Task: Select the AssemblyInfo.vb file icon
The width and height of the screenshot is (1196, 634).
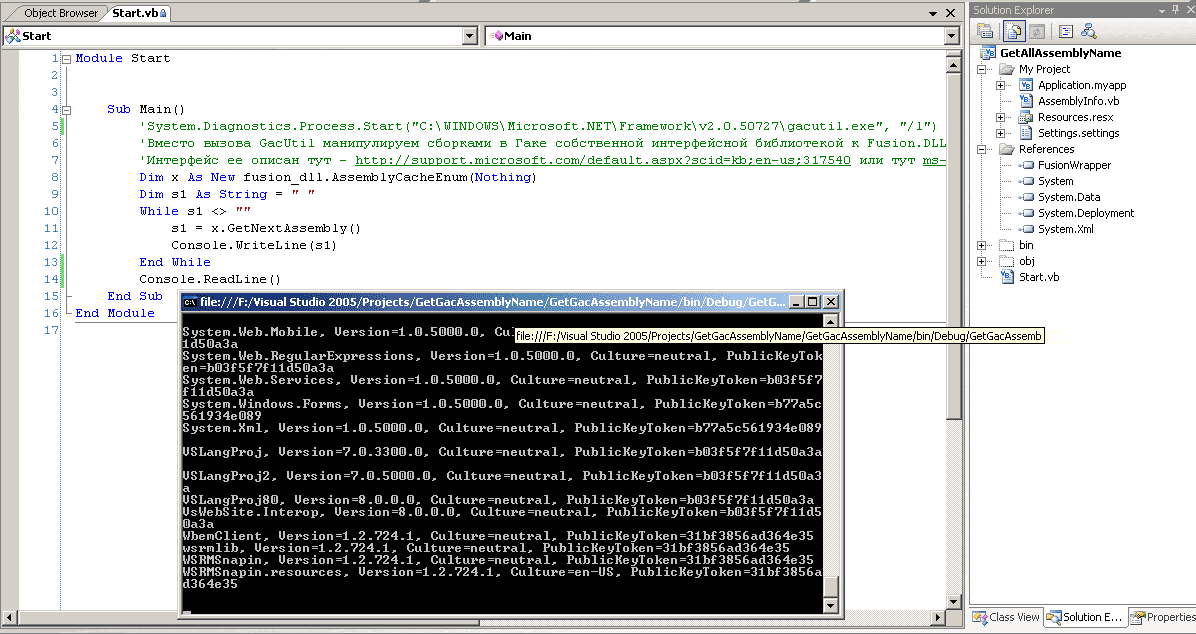Action: coord(1026,101)
